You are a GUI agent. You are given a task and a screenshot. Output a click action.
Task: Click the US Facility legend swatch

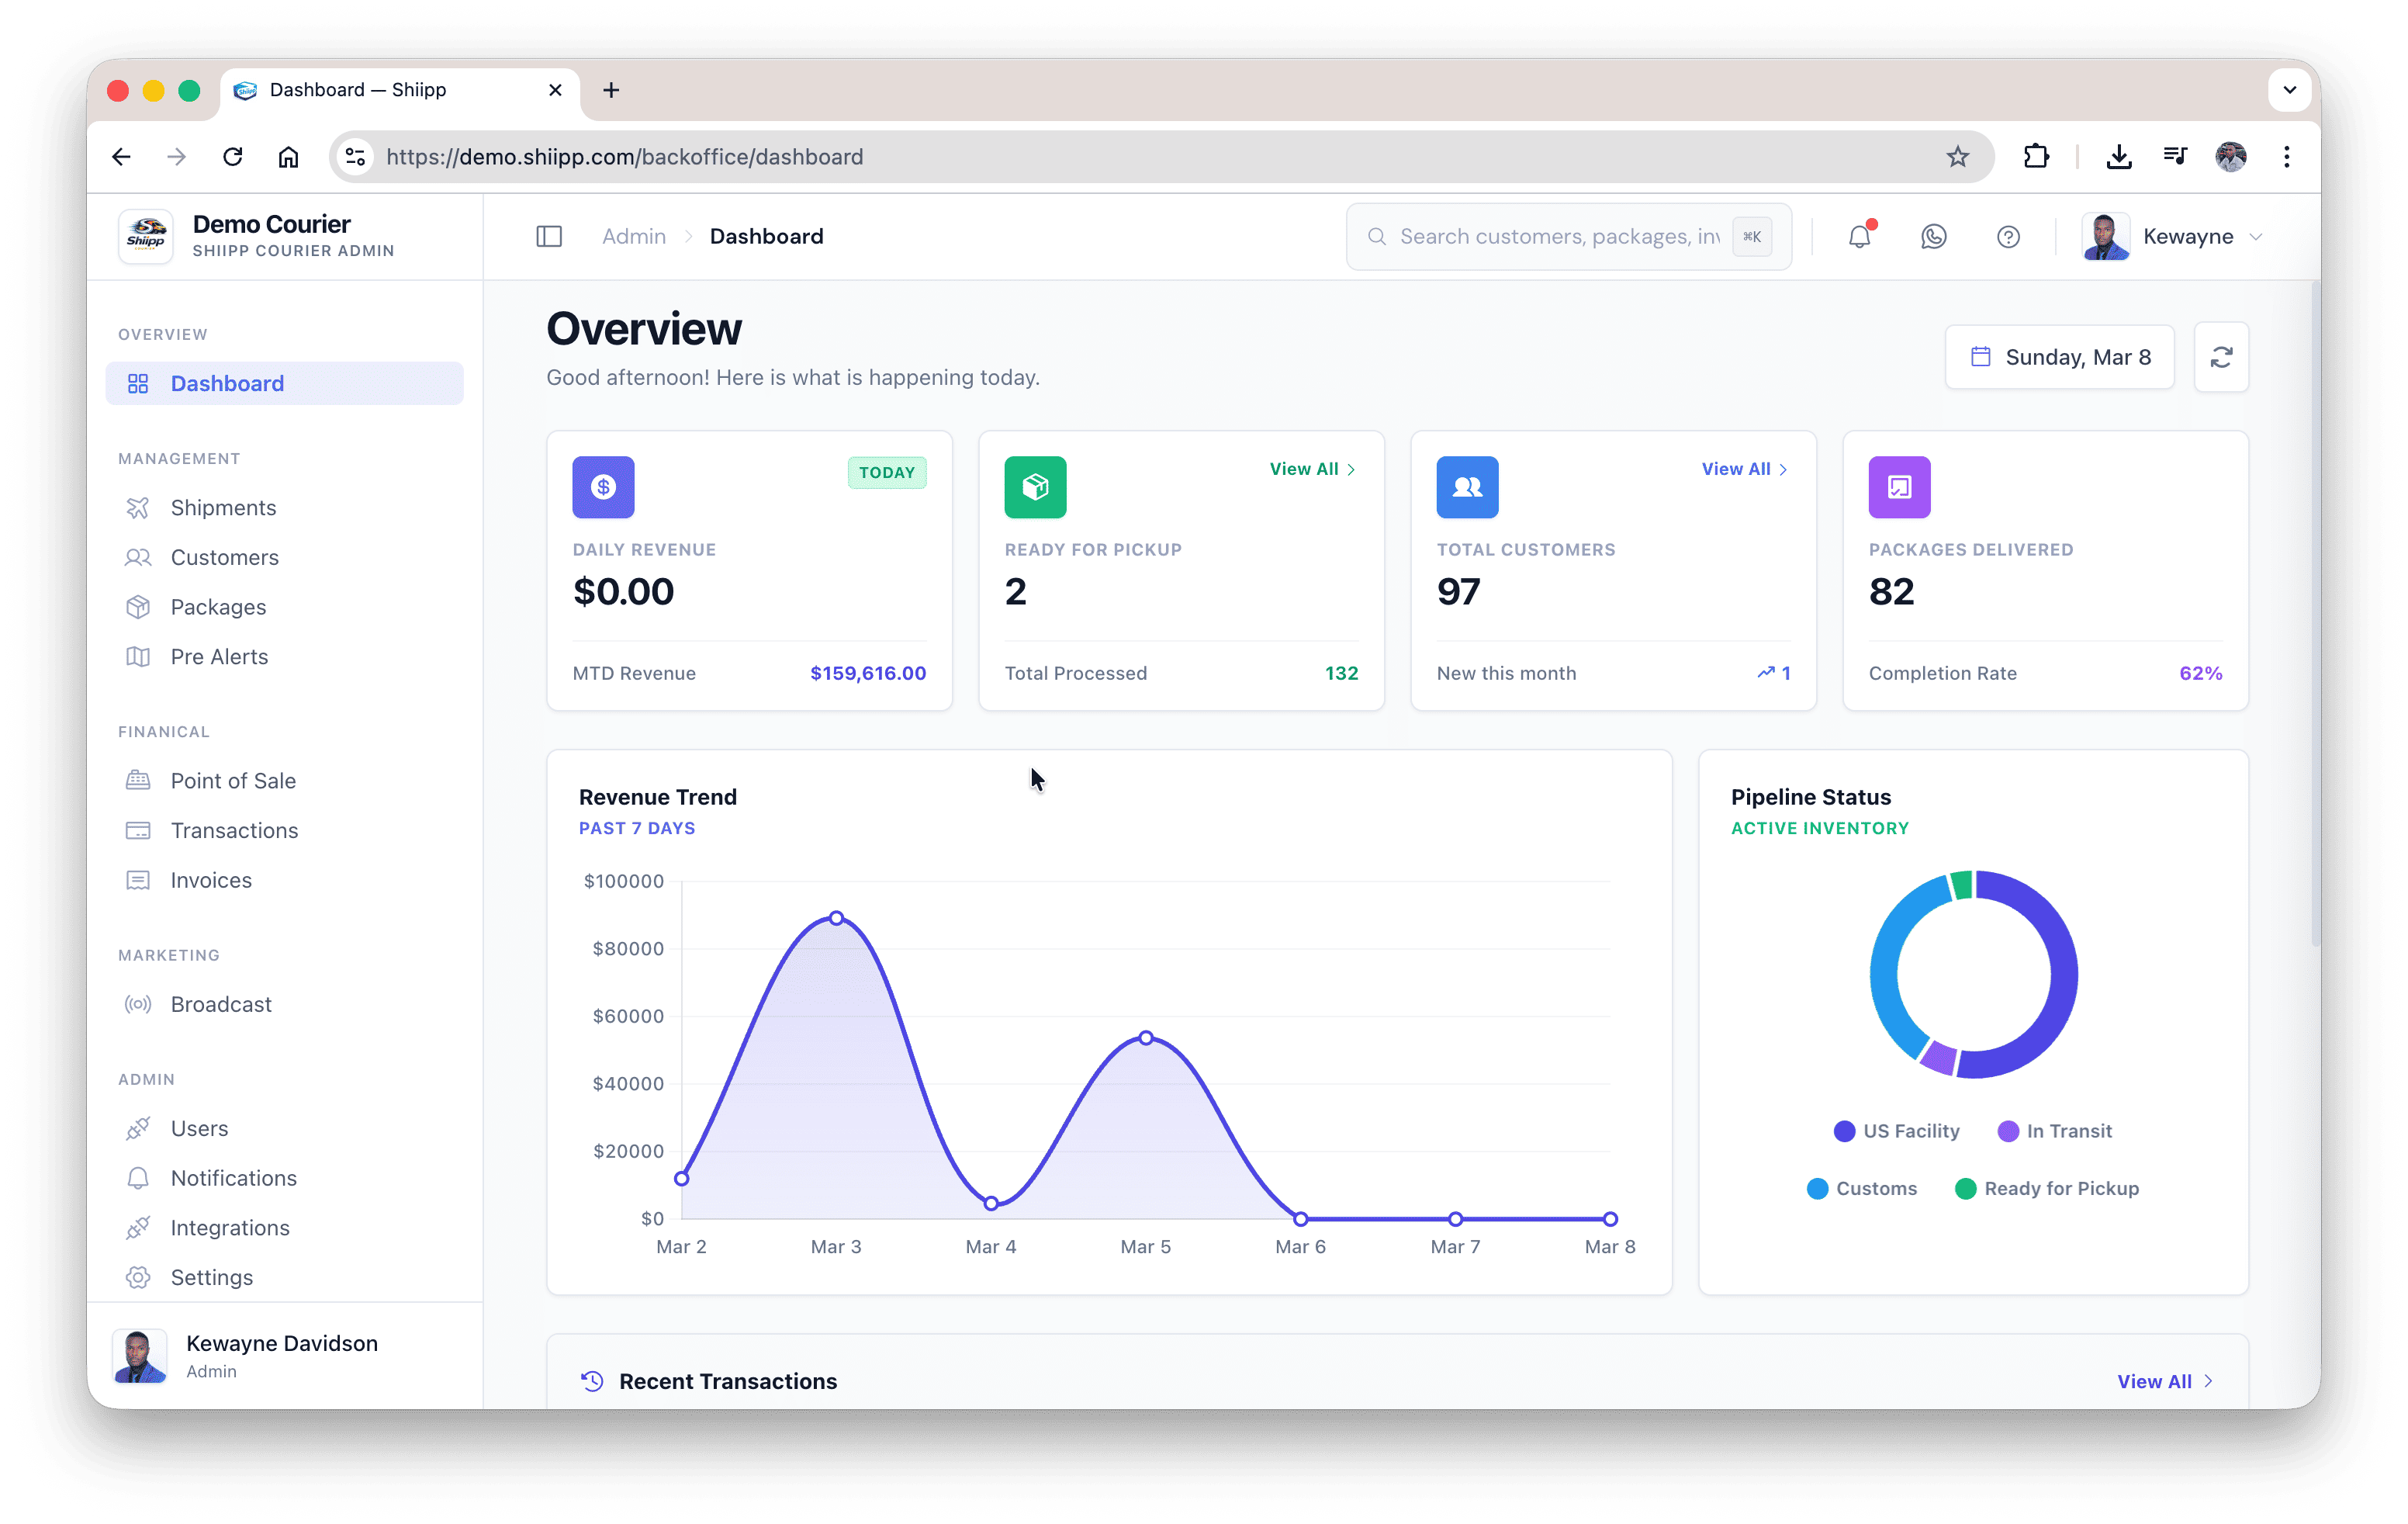[1845, 1131]
